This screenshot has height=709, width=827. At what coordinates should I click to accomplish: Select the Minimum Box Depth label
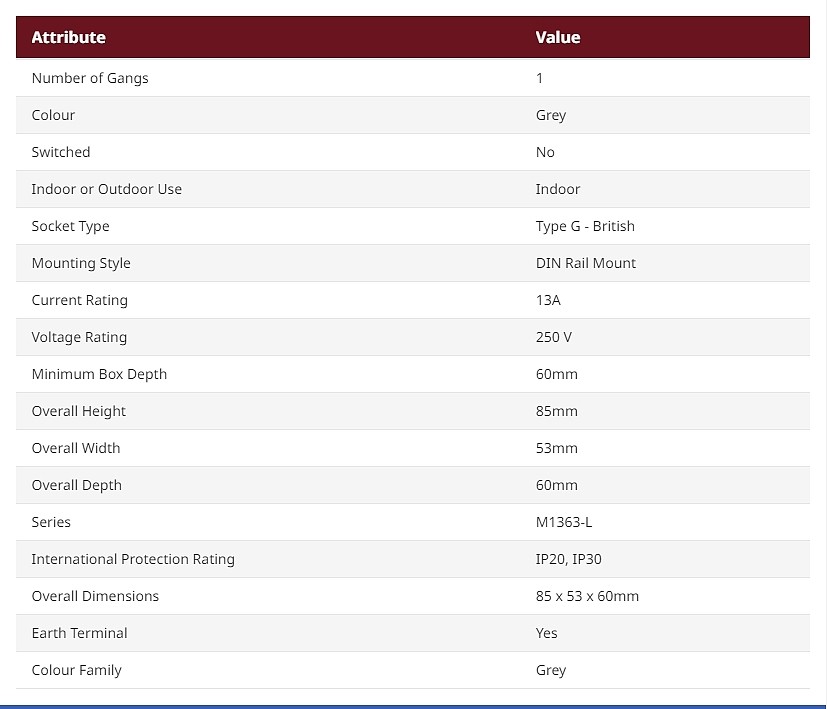(99, 373)
